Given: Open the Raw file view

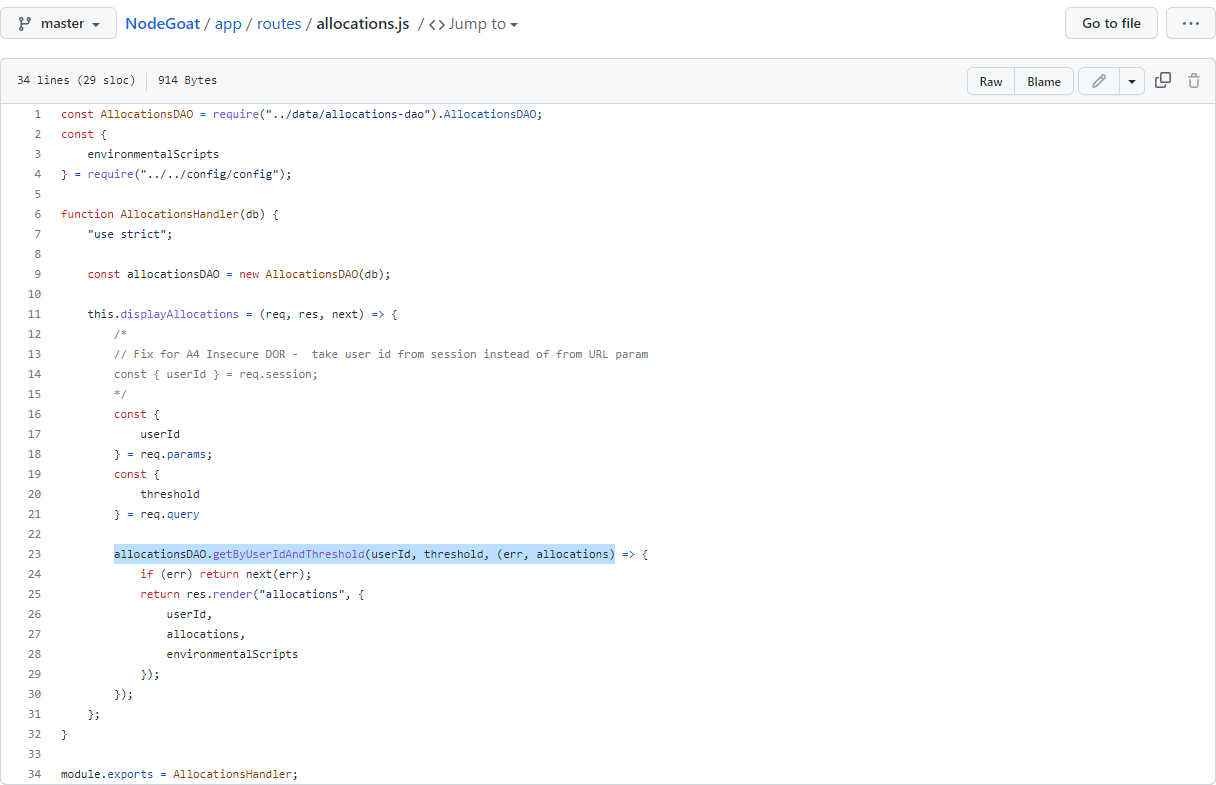Looking at the screenshot, I should (991, 81).
